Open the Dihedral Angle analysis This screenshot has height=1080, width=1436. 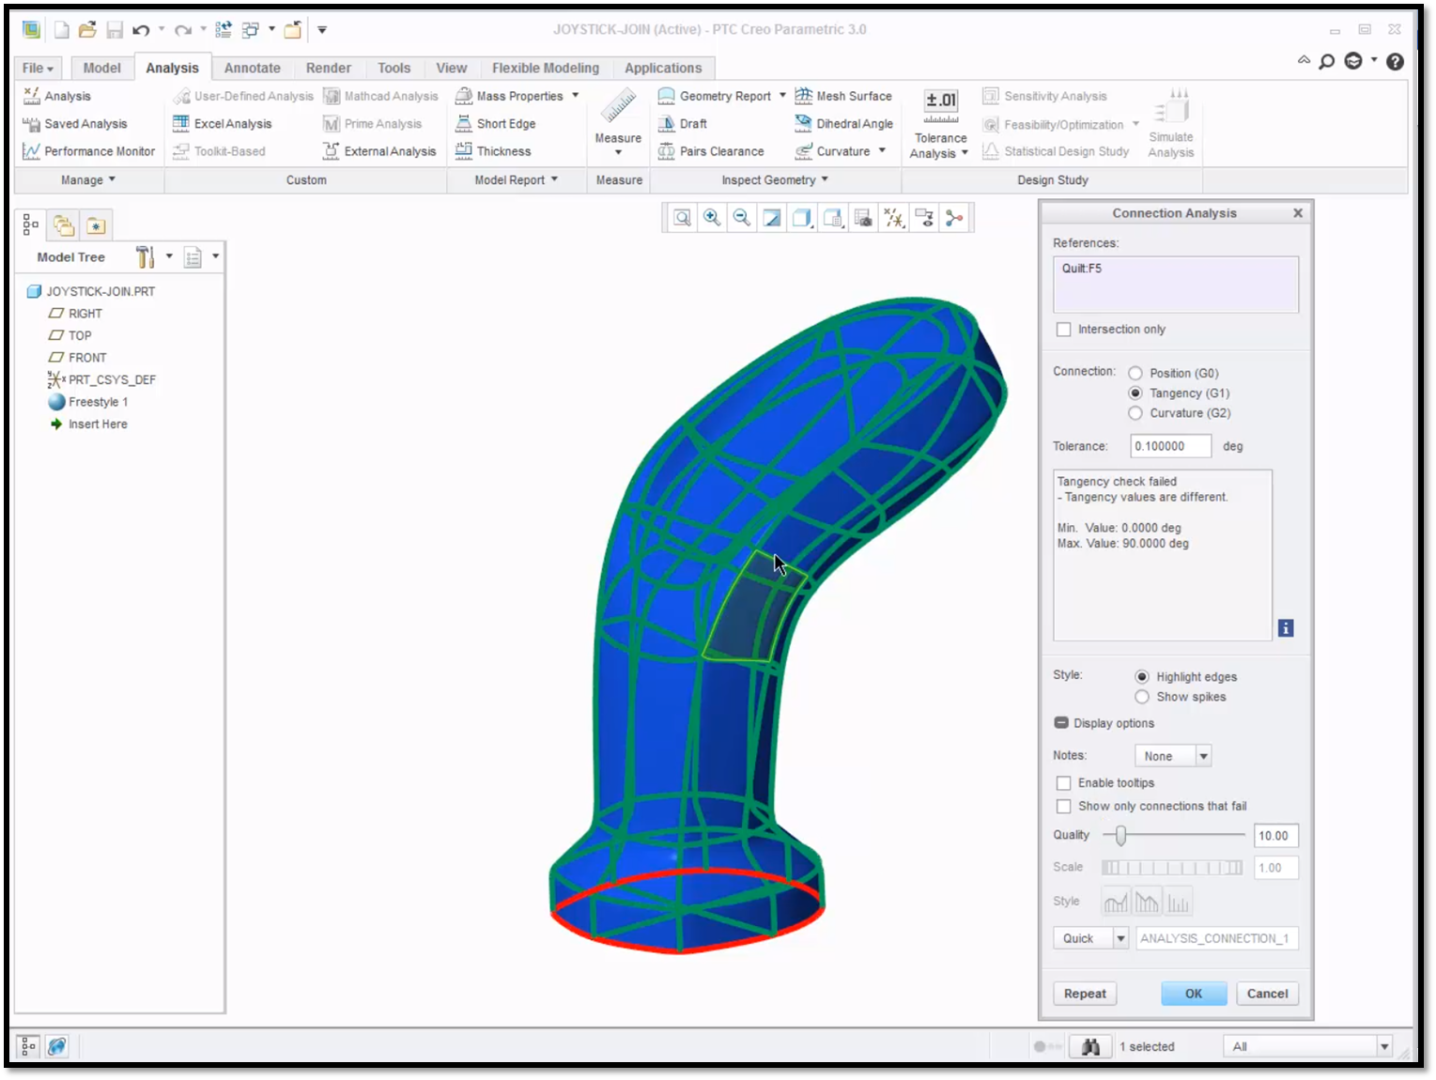click(844, 124)
